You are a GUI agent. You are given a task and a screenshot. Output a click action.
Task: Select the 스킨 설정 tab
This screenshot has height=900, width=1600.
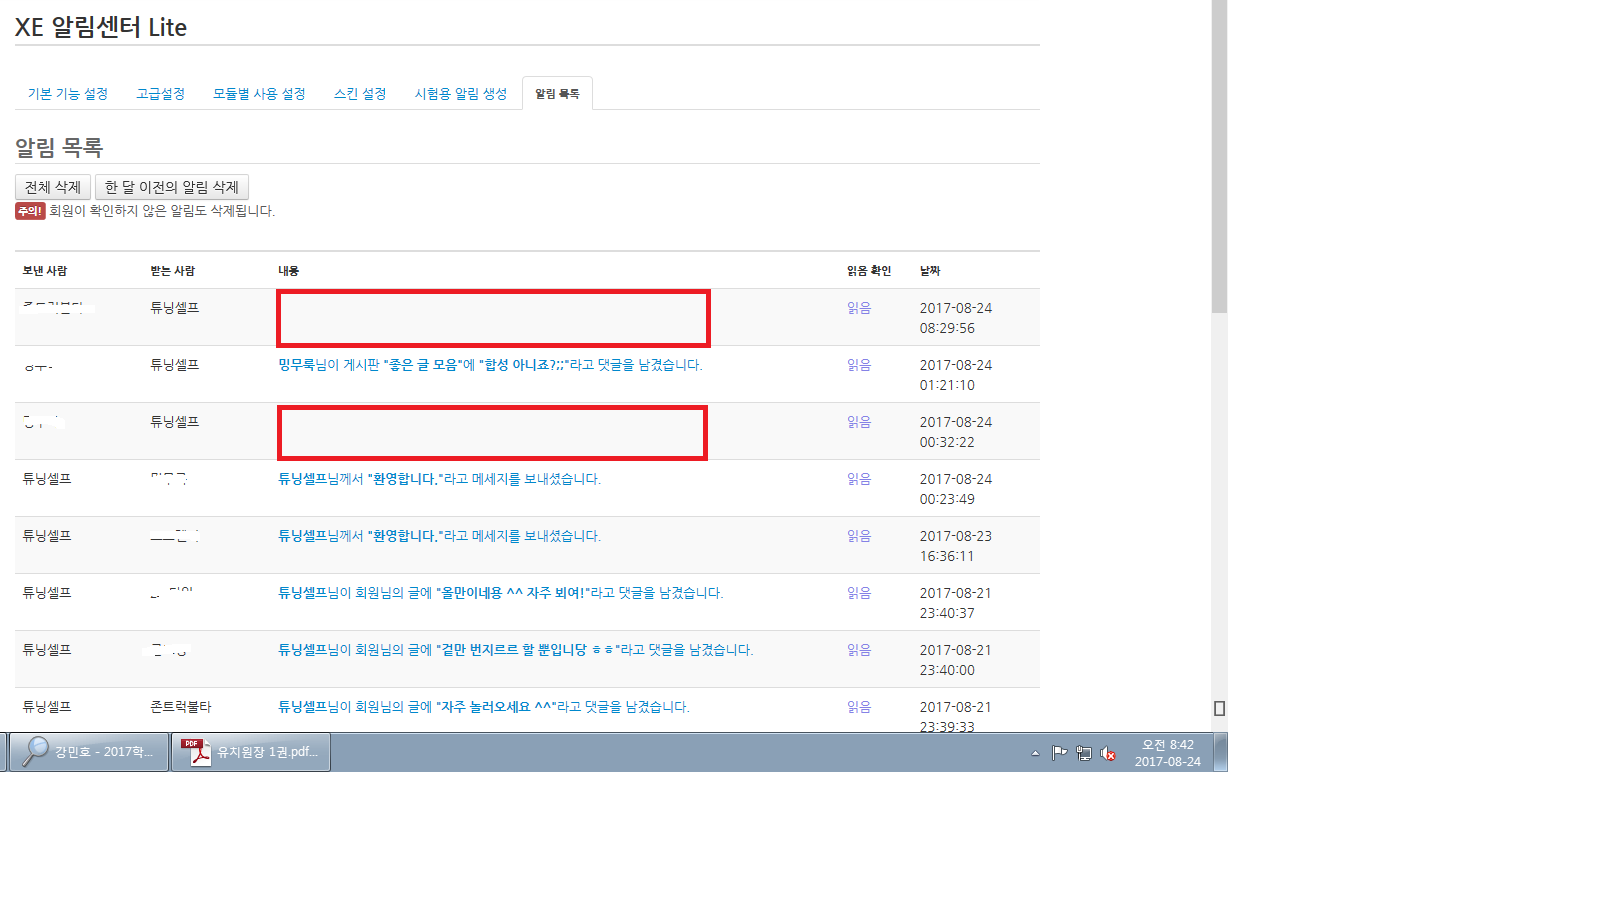click(360, 94)
